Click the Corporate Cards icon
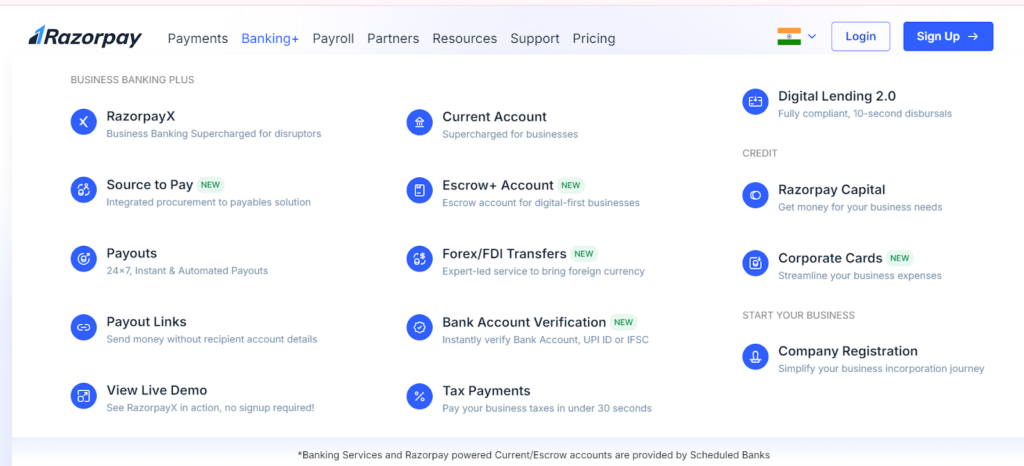 pyautogui.click(x=756, y=263)
